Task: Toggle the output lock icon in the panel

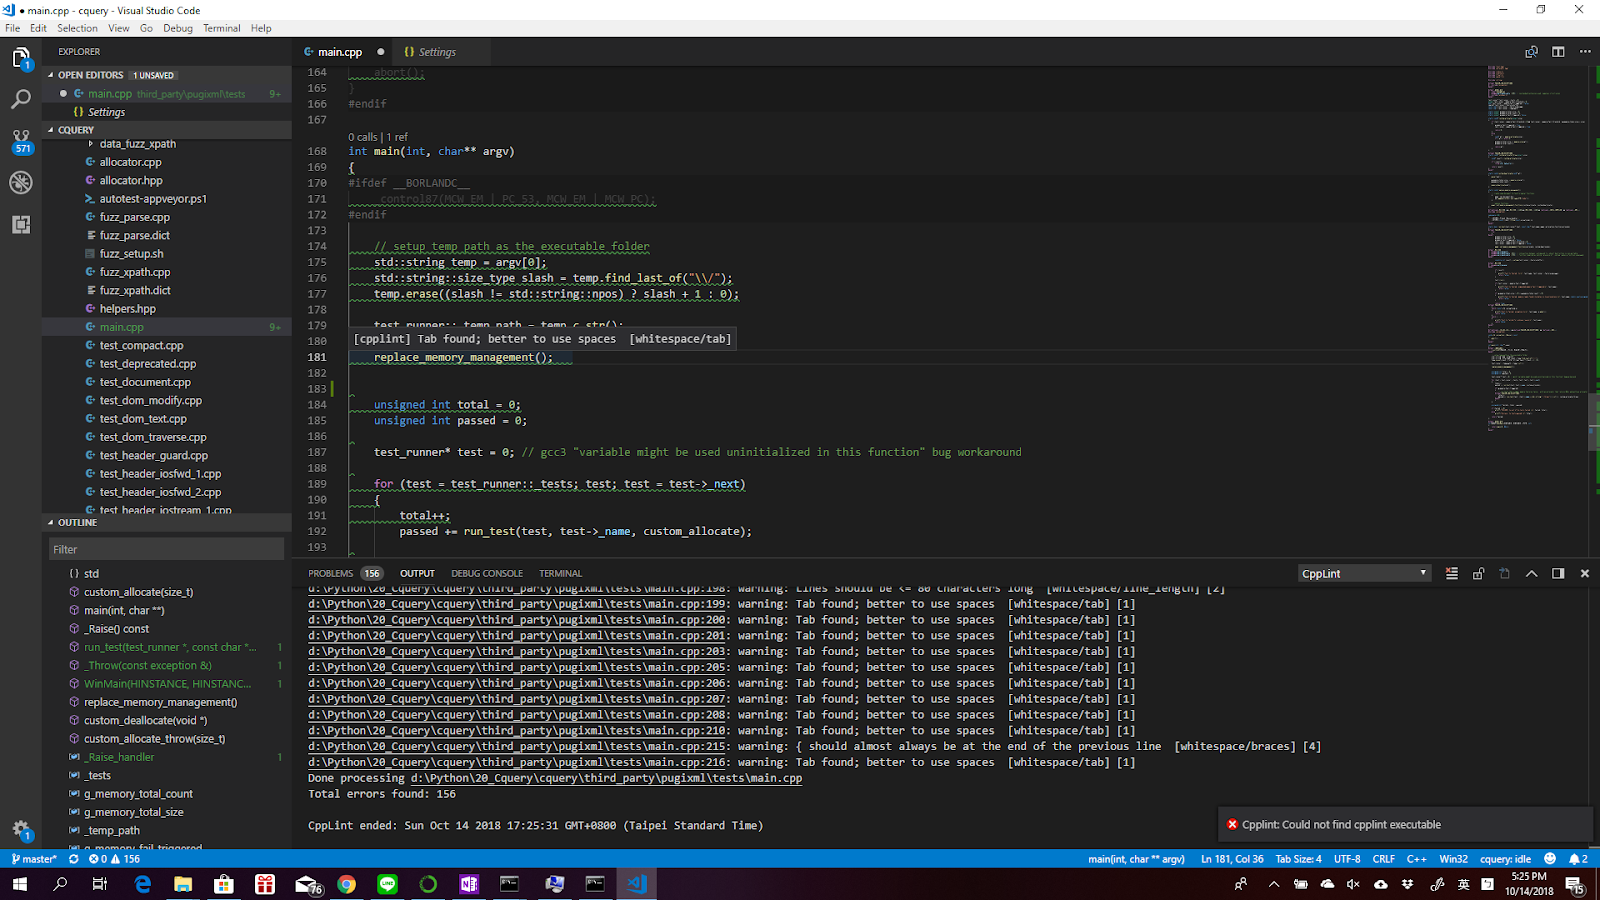Action: 1478,572
